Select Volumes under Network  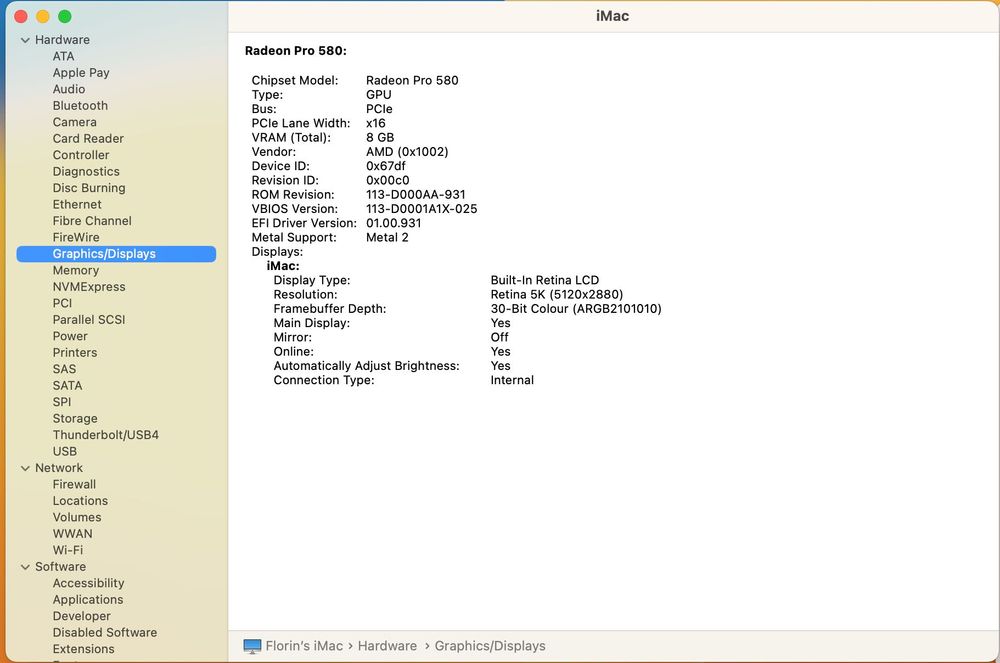coord(77,518)
